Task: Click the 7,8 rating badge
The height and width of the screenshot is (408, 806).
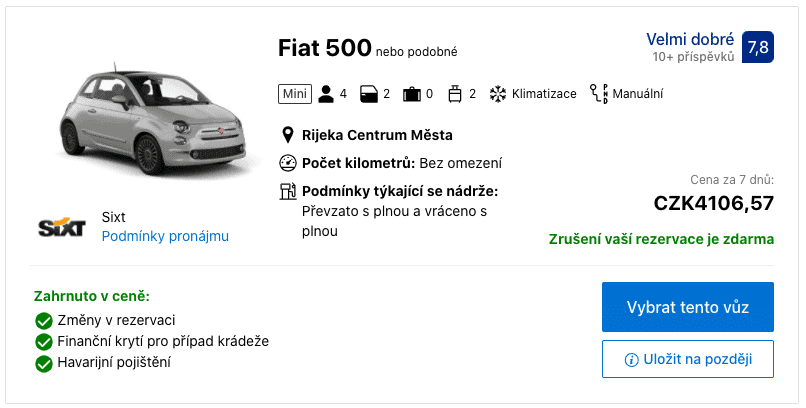Action: [758, 47]
